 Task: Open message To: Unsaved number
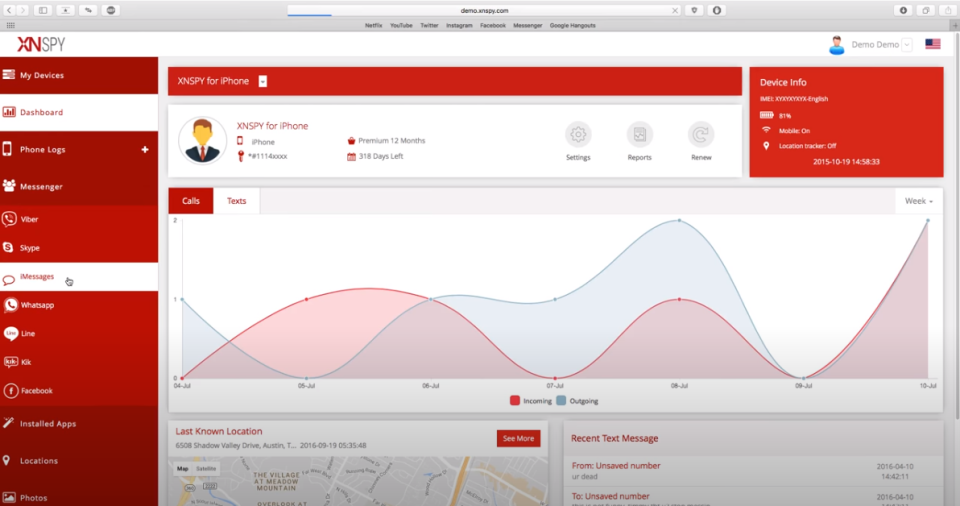(610, 496)
